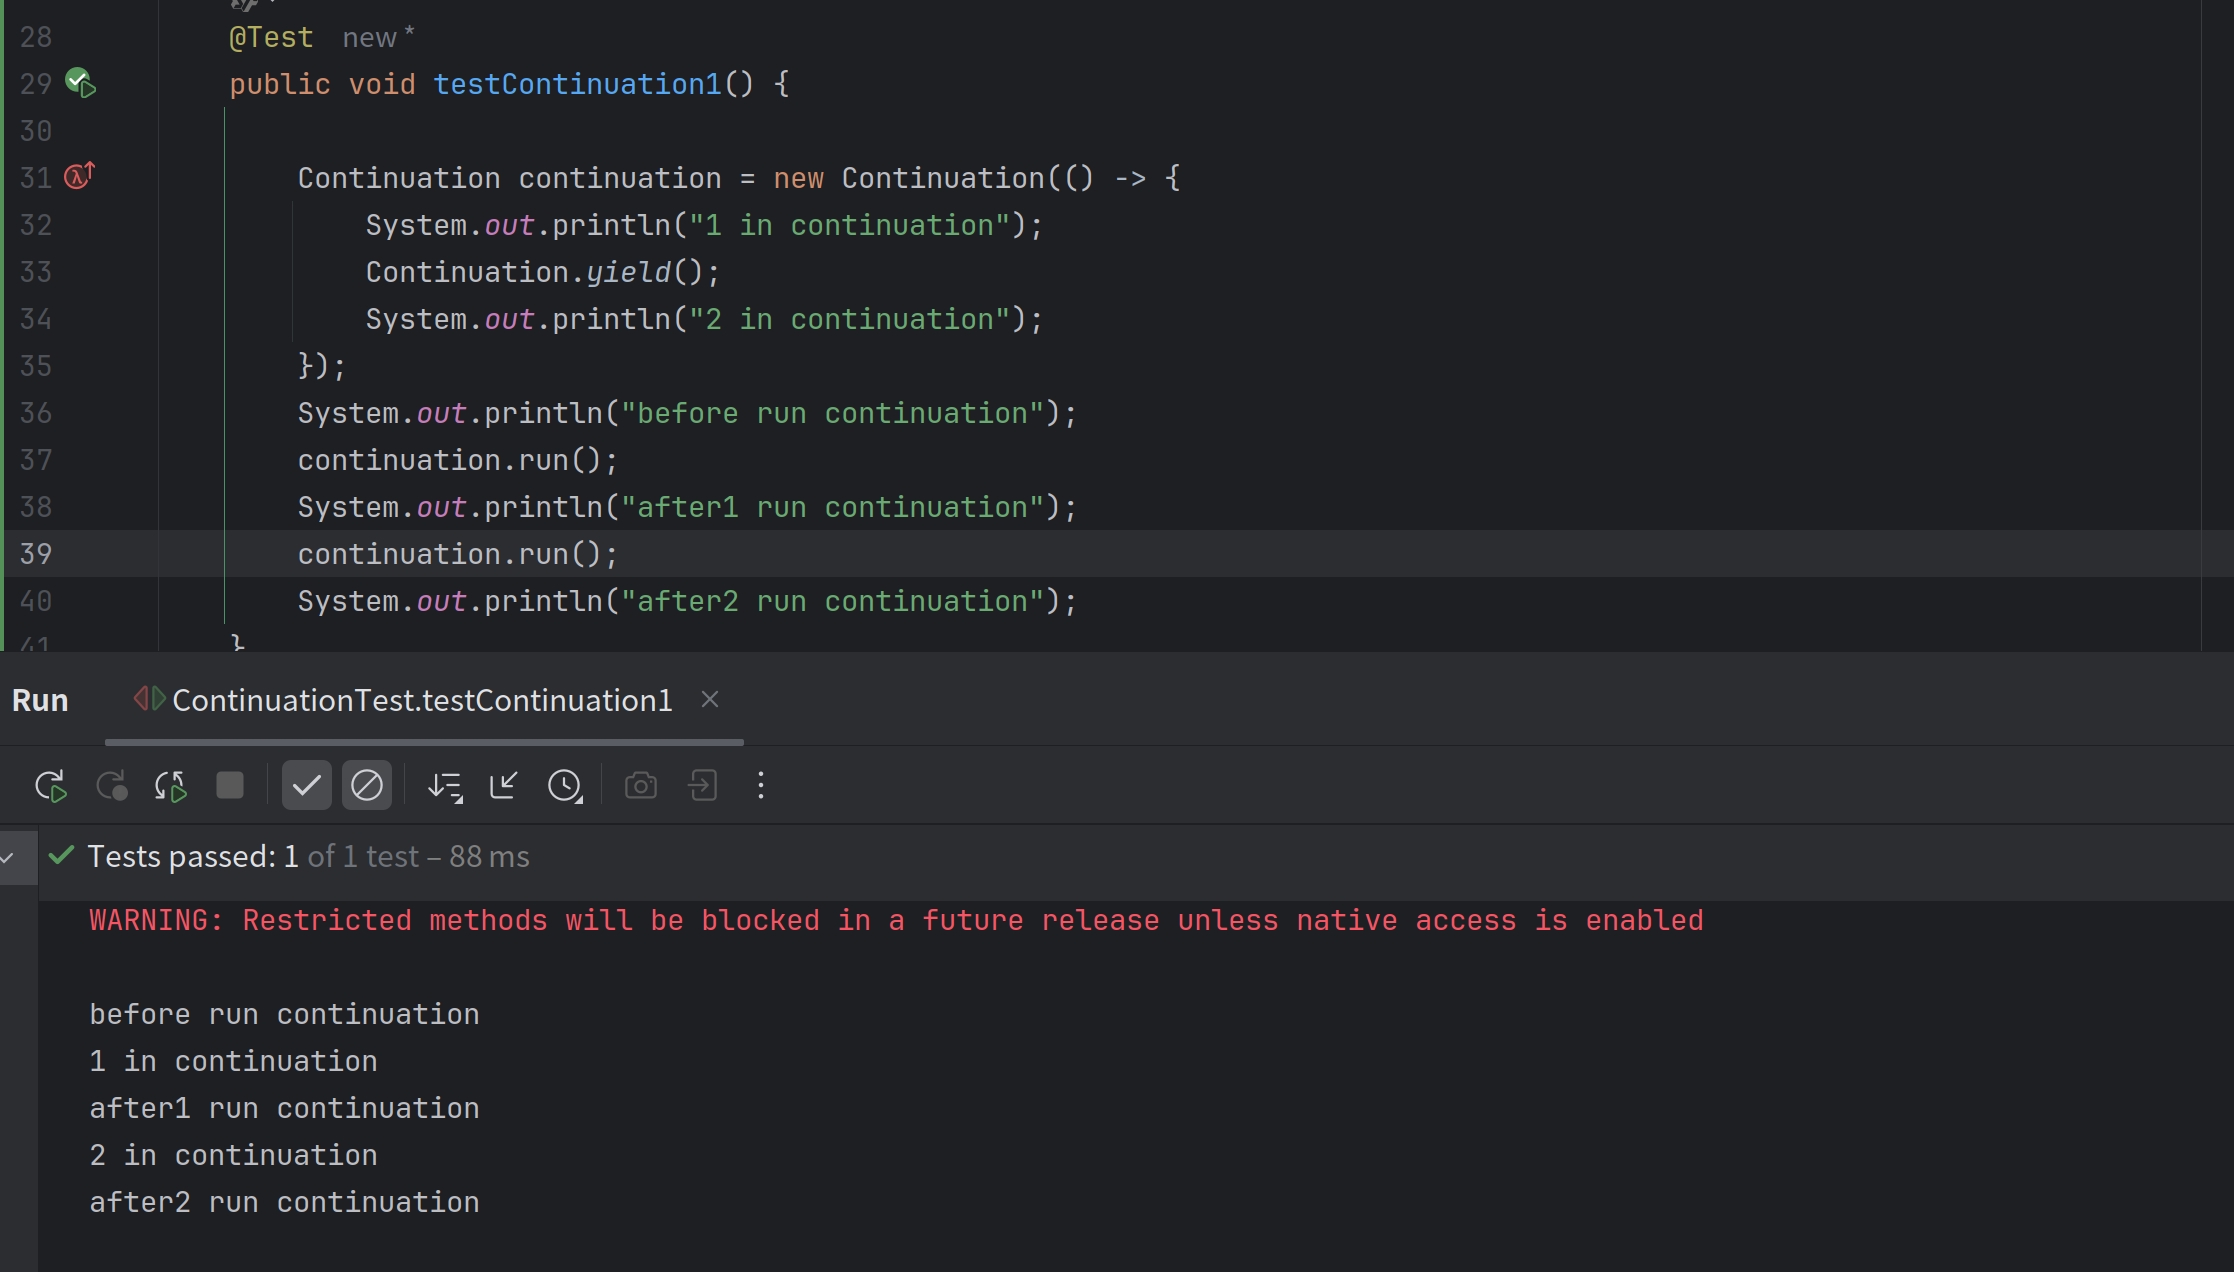Select the ContinuationTest.testContinuation1 run tab
2234x1272 pixels.
point(422,700)
